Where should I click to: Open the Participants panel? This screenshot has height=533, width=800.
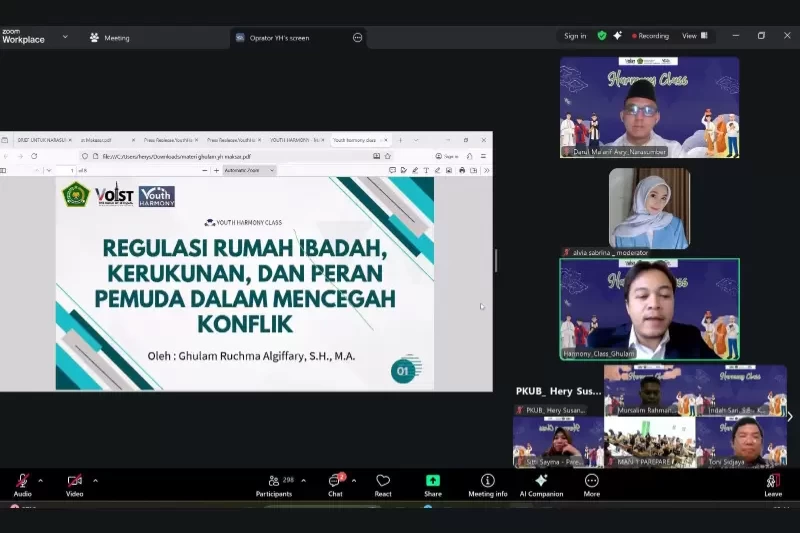(x=273, y=482)
